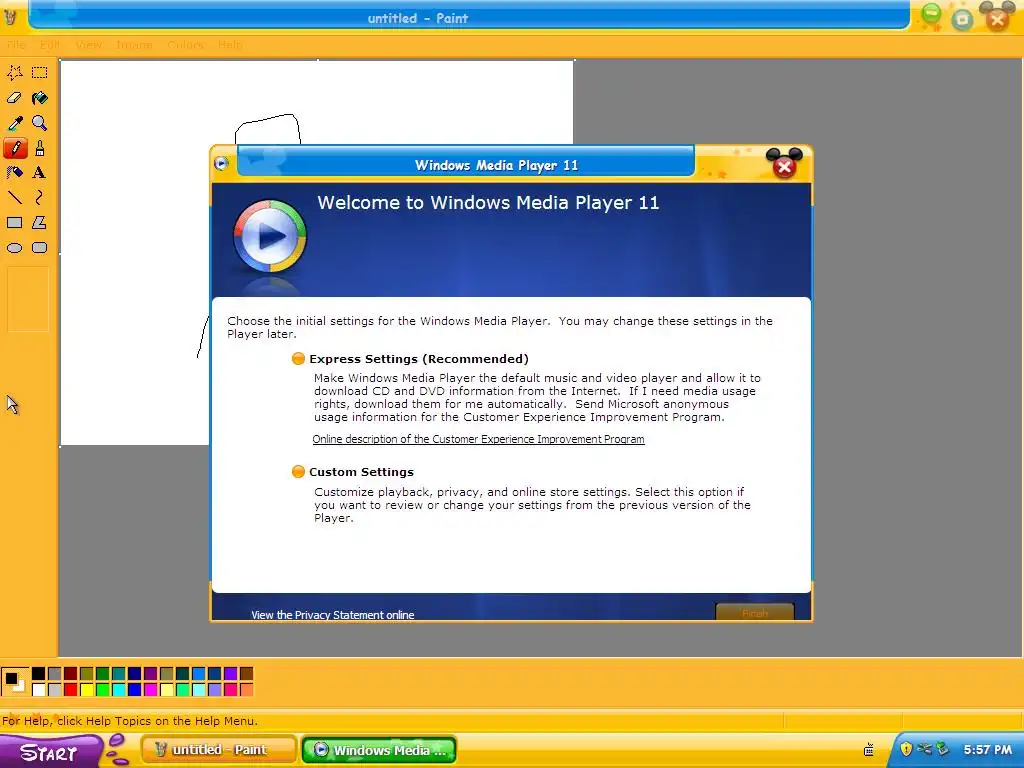Pick the Text tool letter A
This screenshot has height=768, width=1024.
click(x=39, y=172)
